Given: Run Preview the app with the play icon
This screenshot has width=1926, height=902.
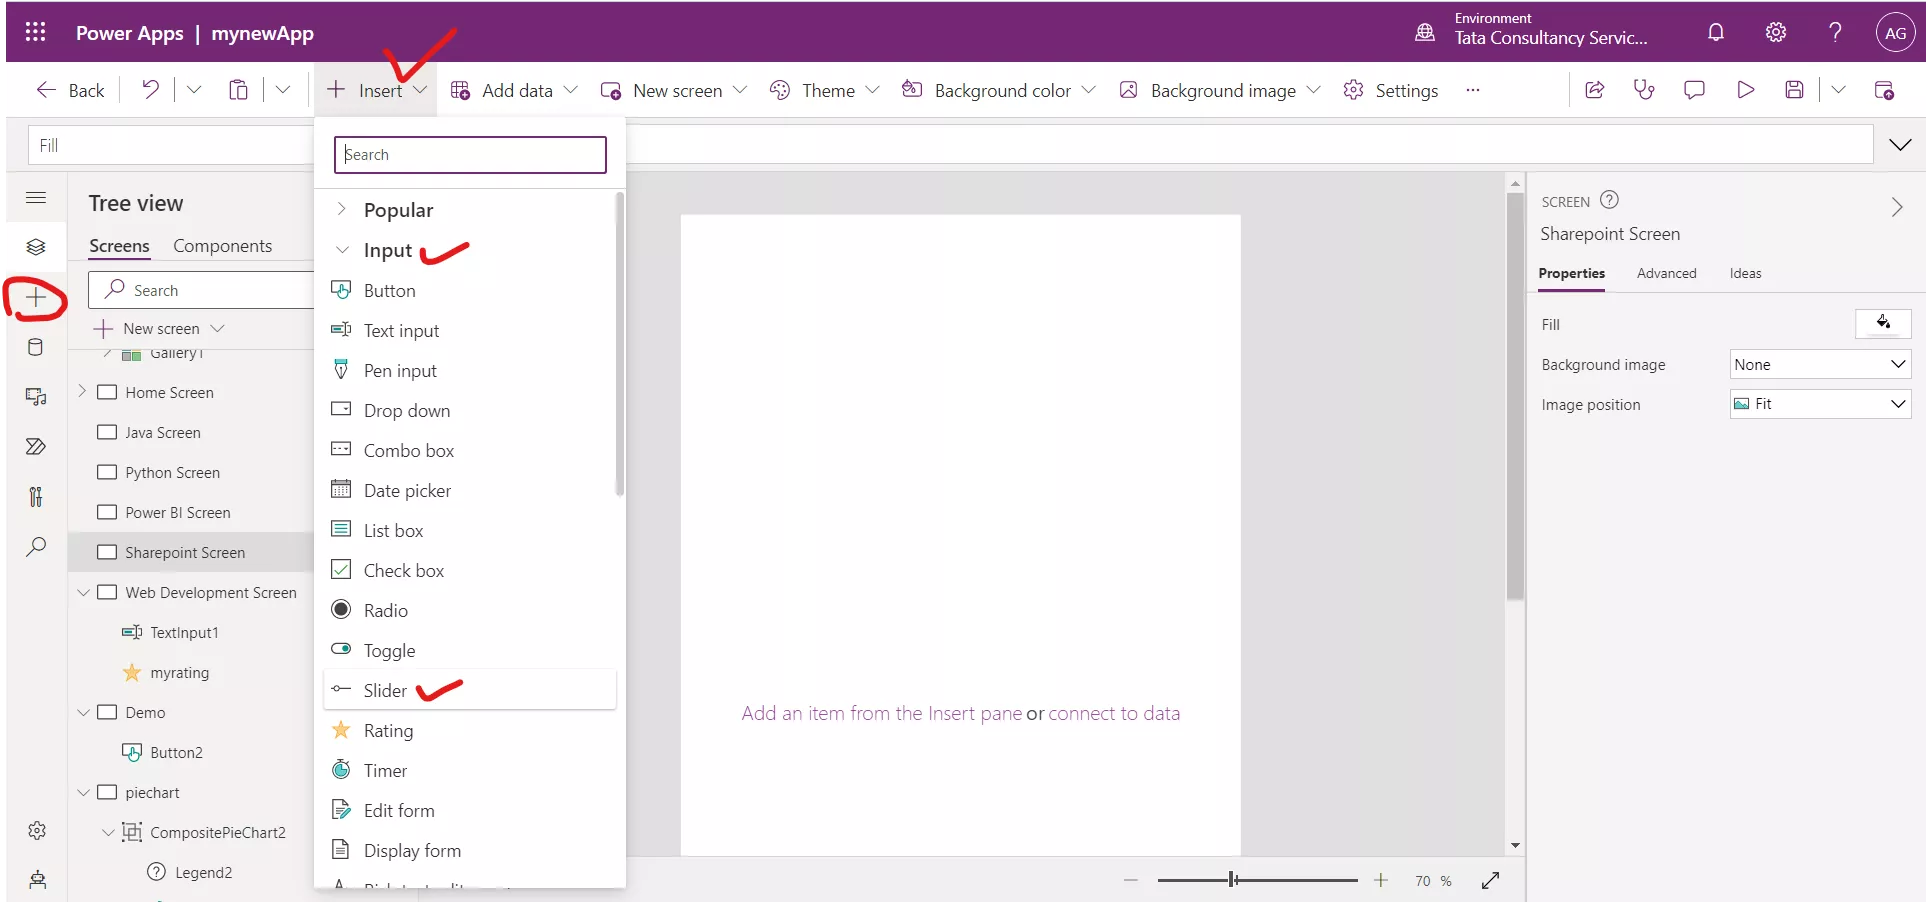Looking at the screenshot, I should click(1745, 89).
